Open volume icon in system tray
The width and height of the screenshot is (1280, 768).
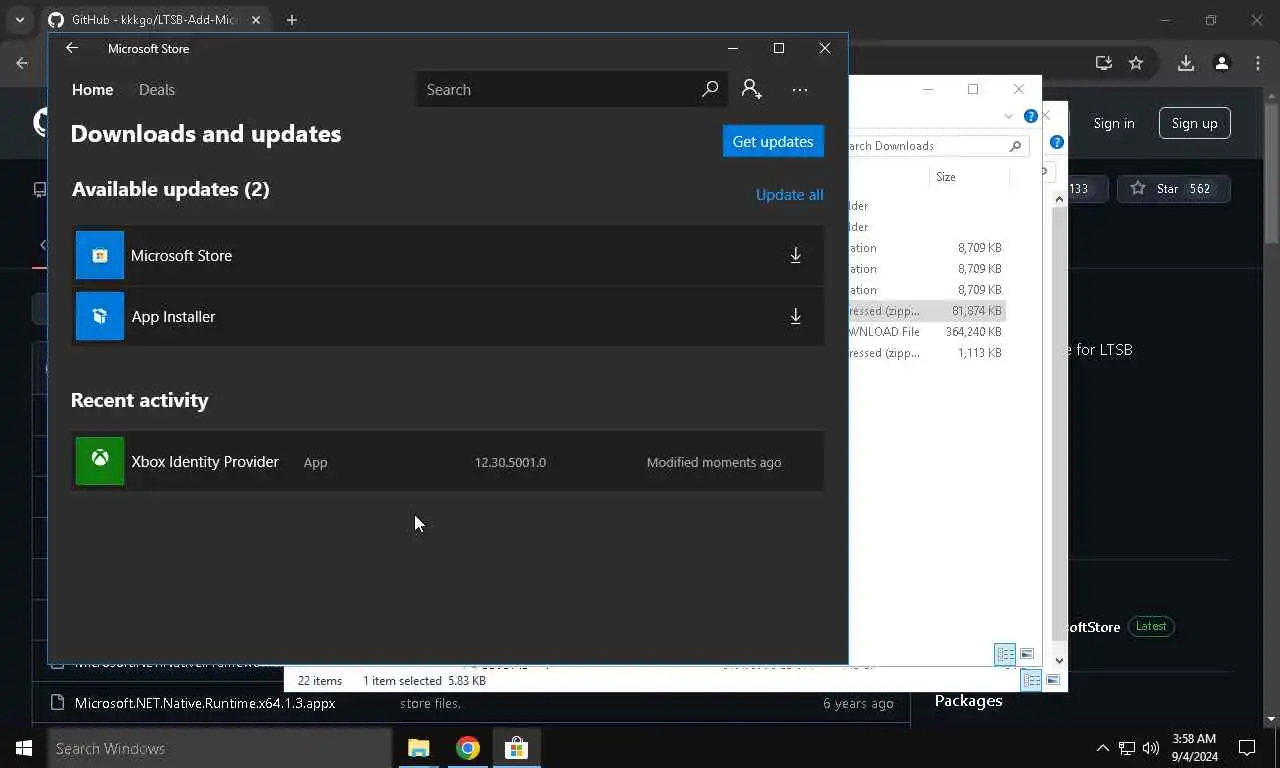(1151, 748)
